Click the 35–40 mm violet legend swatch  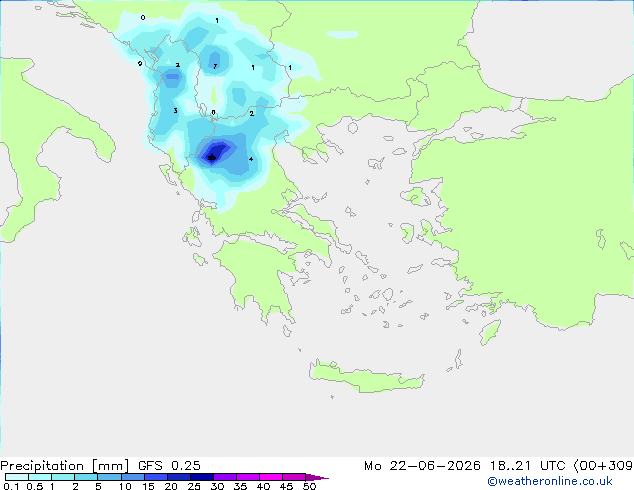click(x=248, y=477)
